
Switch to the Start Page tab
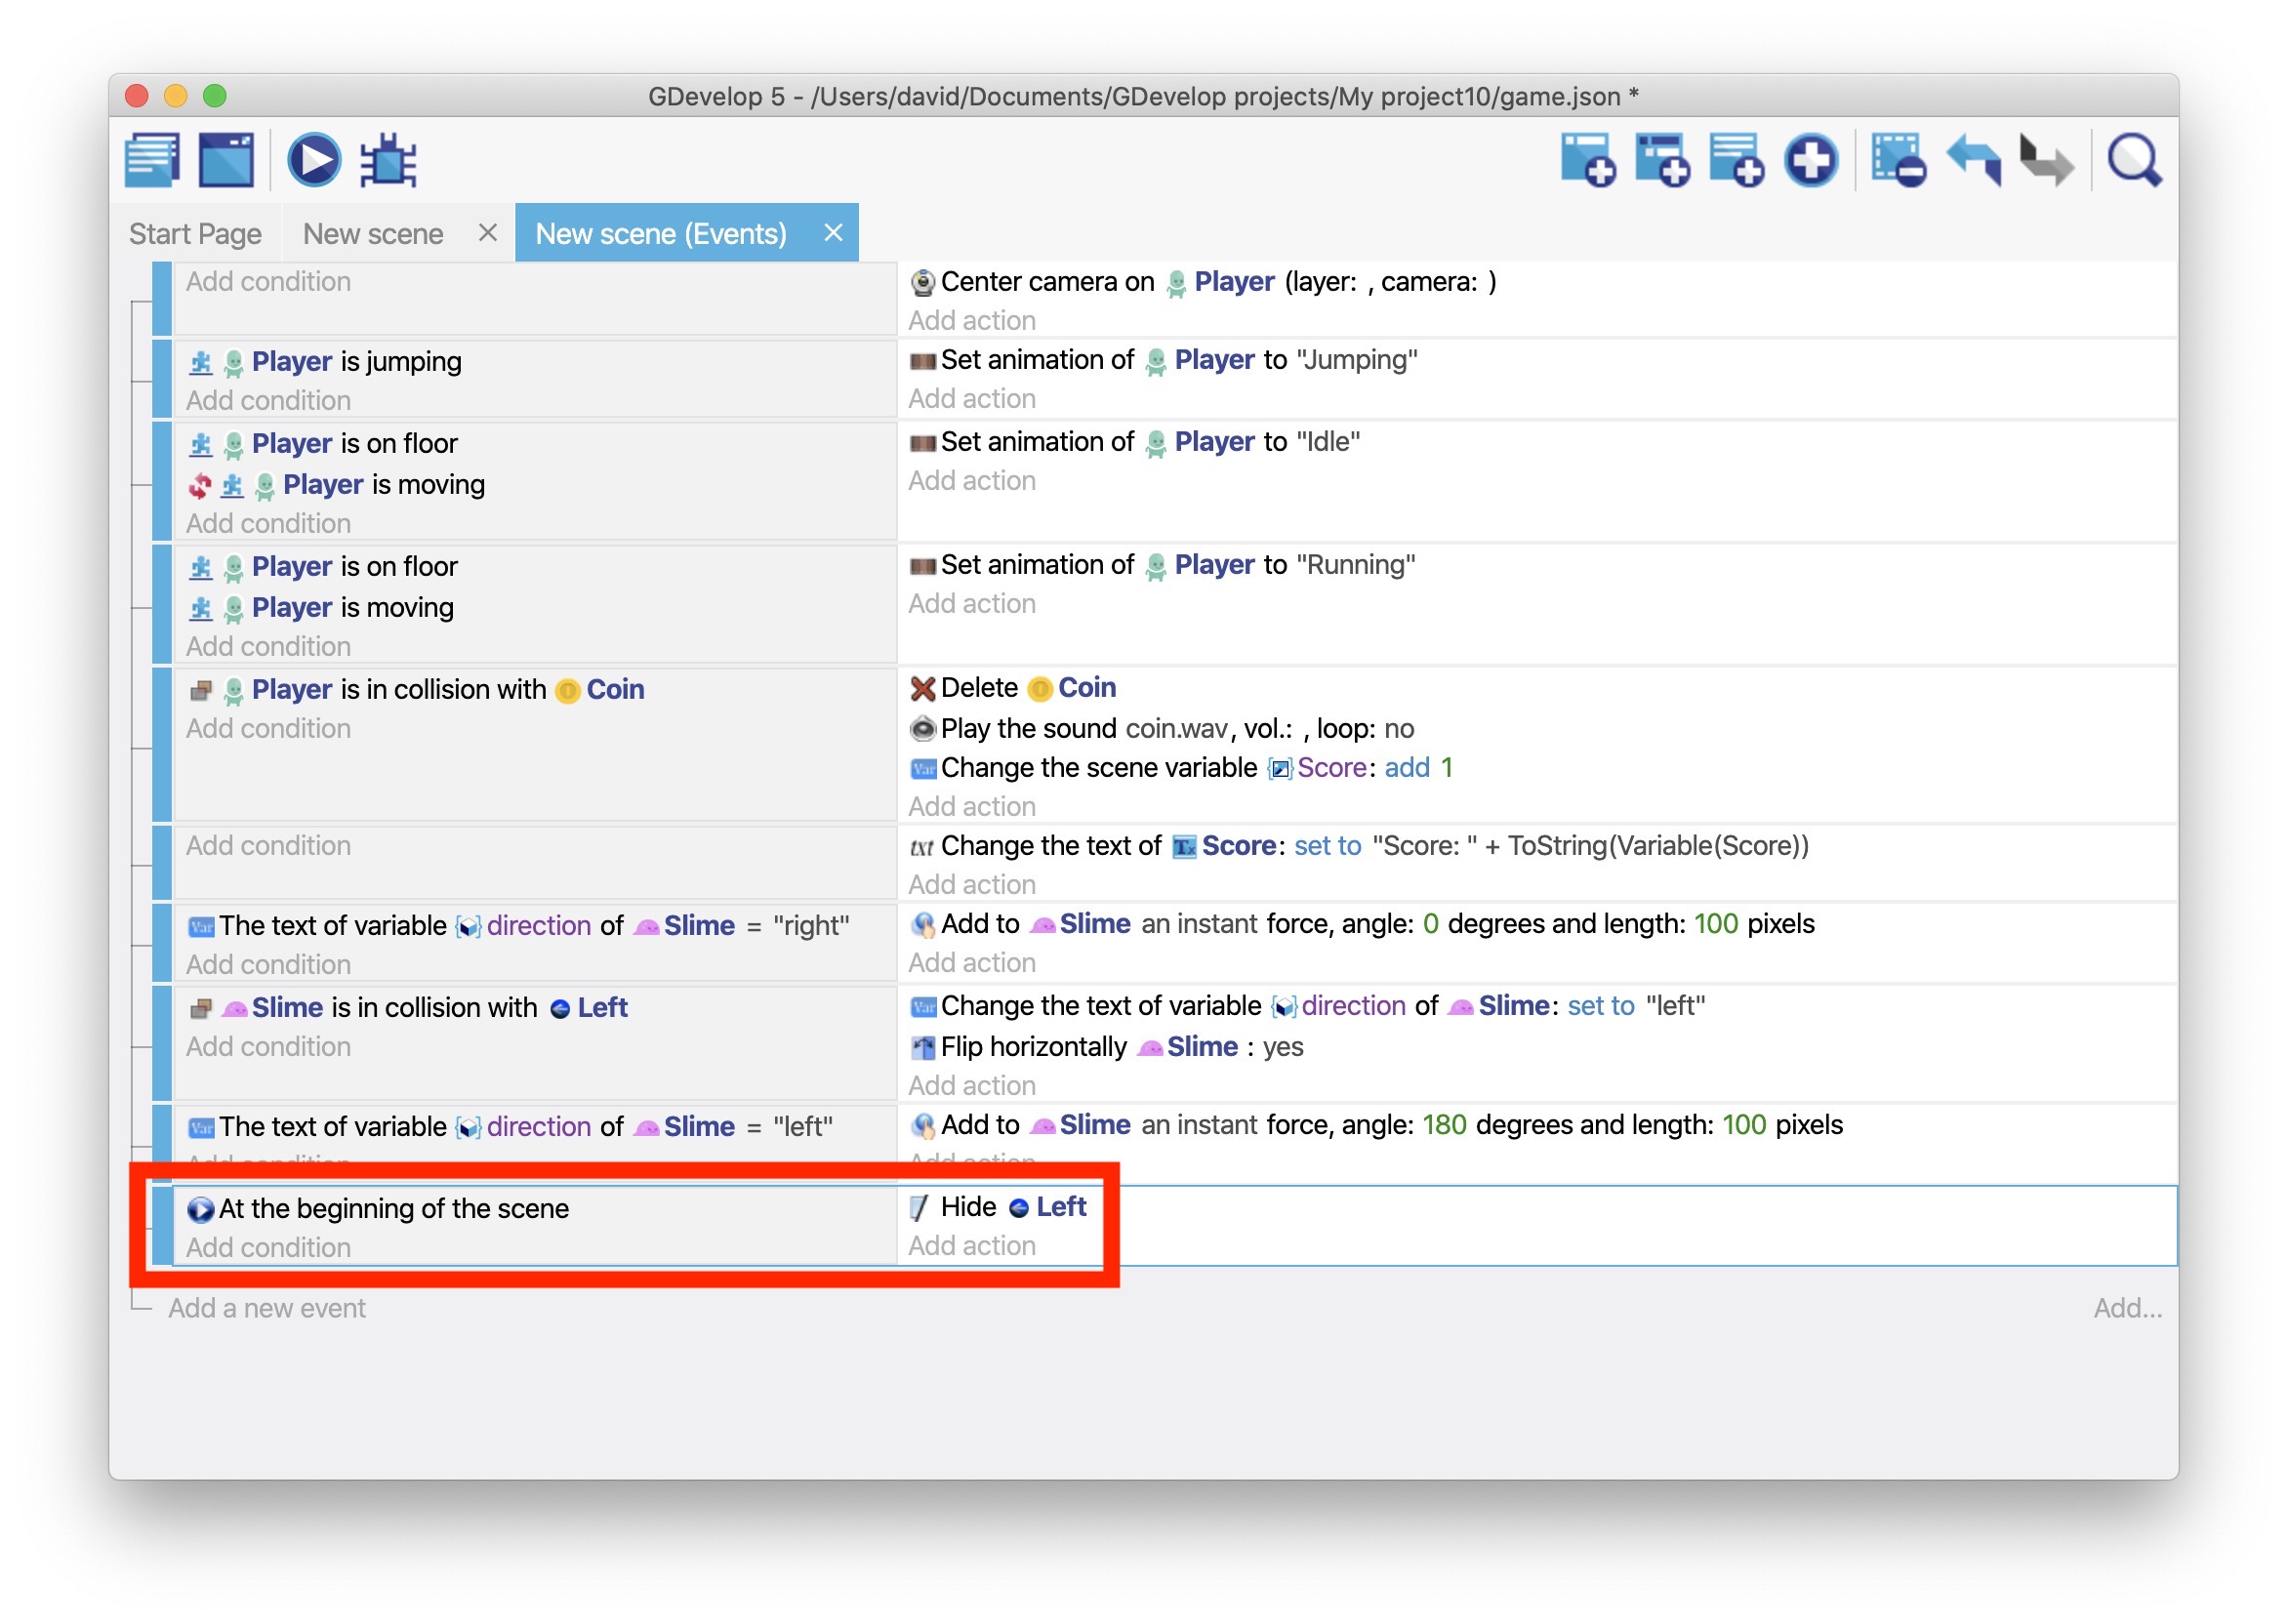click(195, 234)
